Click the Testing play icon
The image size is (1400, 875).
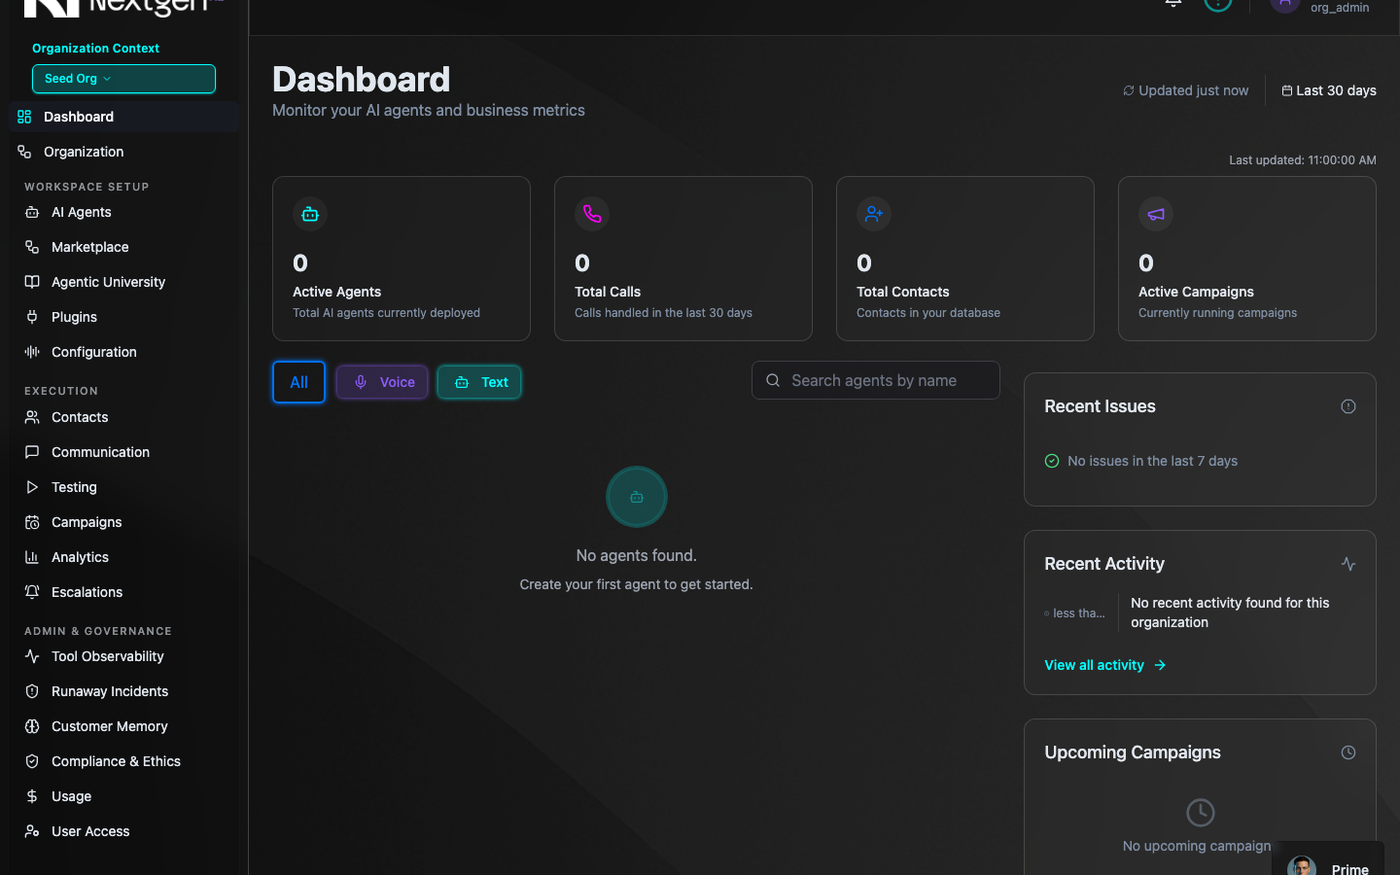tap(32, 487)
